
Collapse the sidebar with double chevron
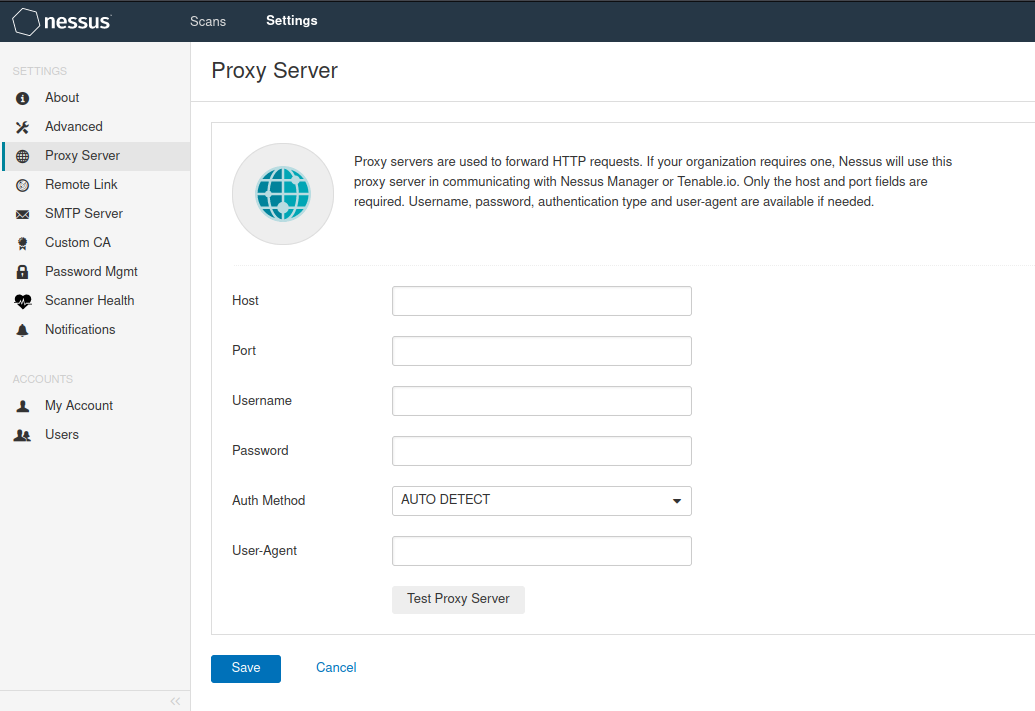click(x=175, y=701)
